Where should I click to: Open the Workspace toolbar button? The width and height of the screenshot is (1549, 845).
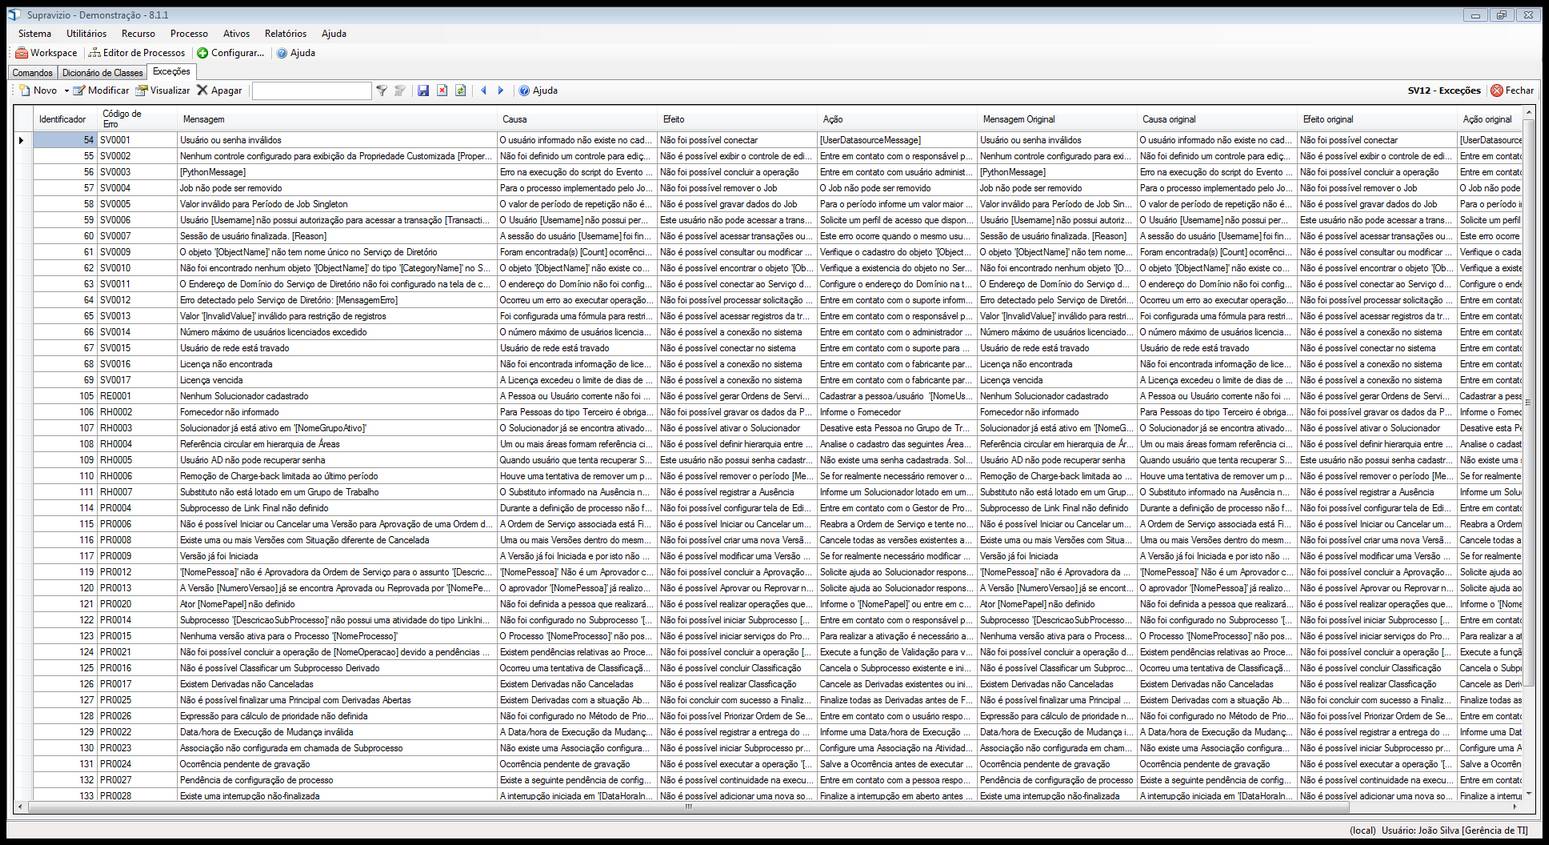pyautogui.click(x=46, y=53)
